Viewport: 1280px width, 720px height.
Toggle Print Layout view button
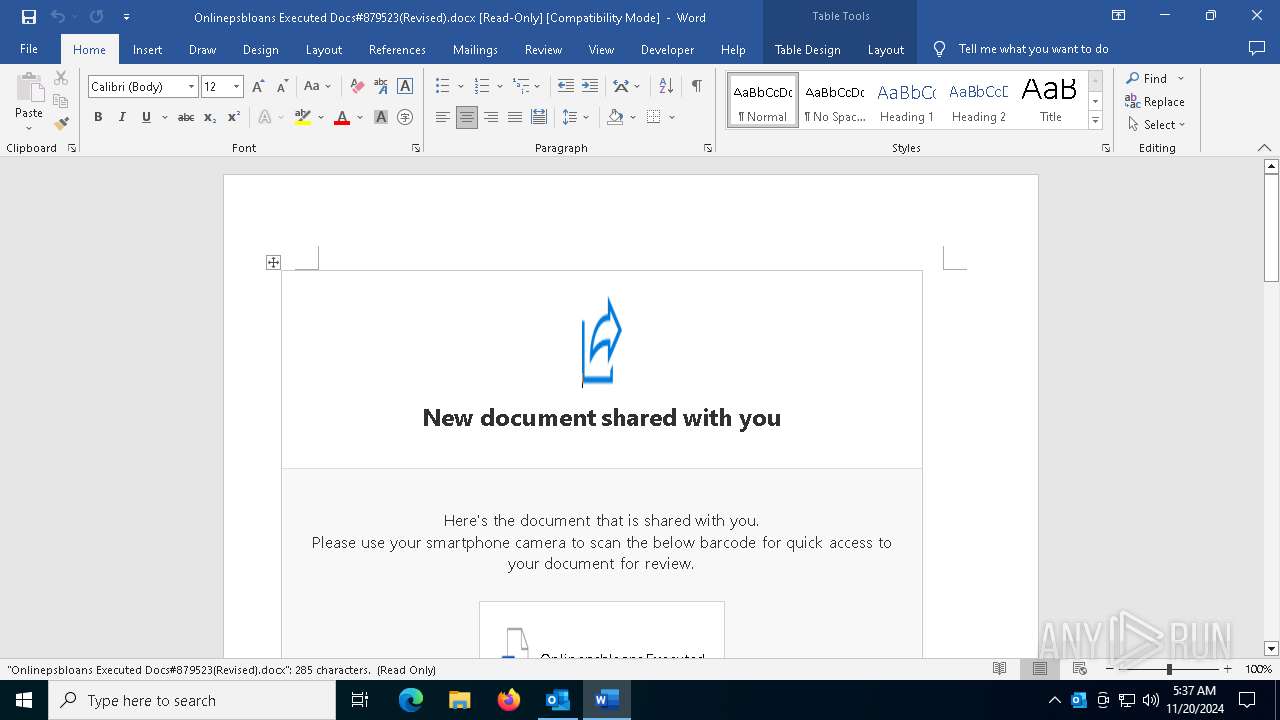coord(1039,669)
